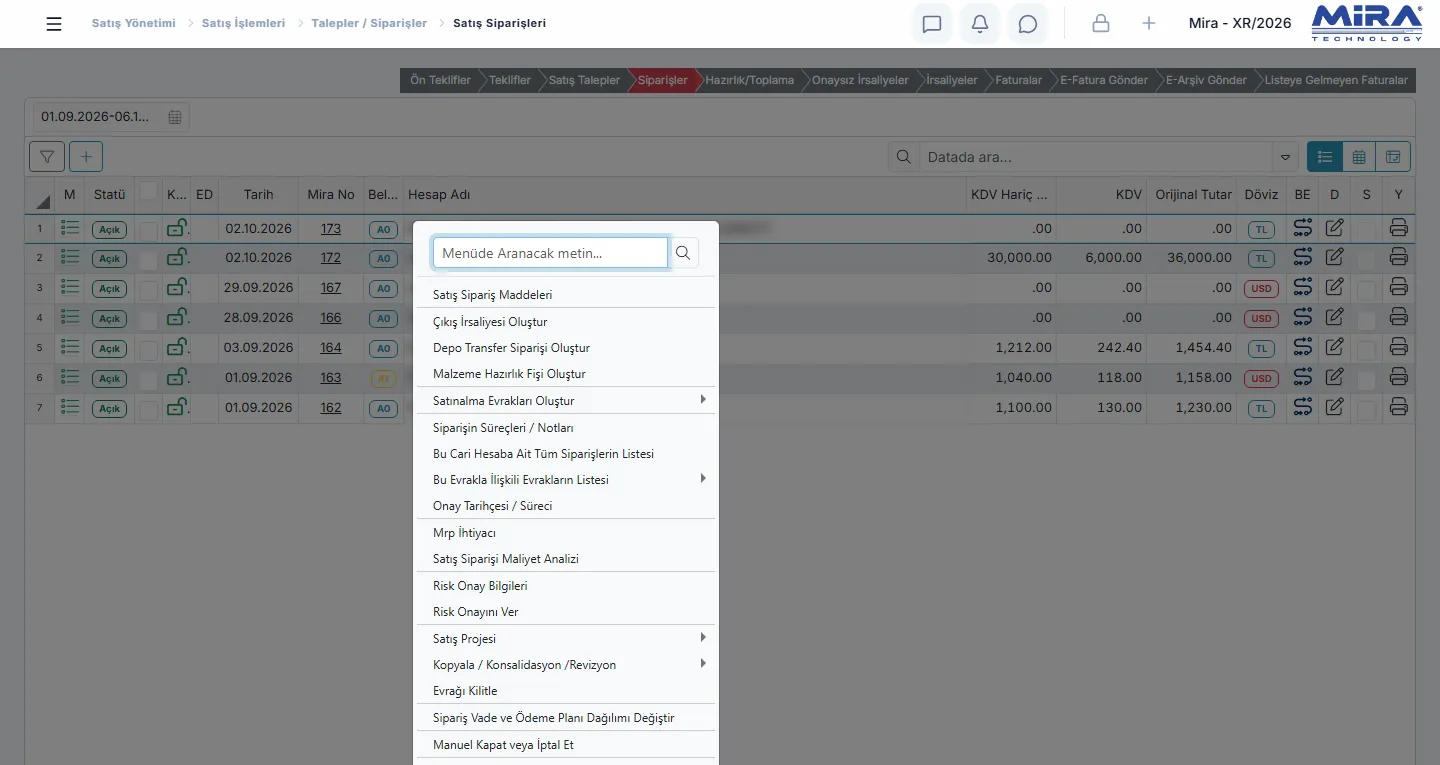Switch to list view icon

[x=1325, y=156]
